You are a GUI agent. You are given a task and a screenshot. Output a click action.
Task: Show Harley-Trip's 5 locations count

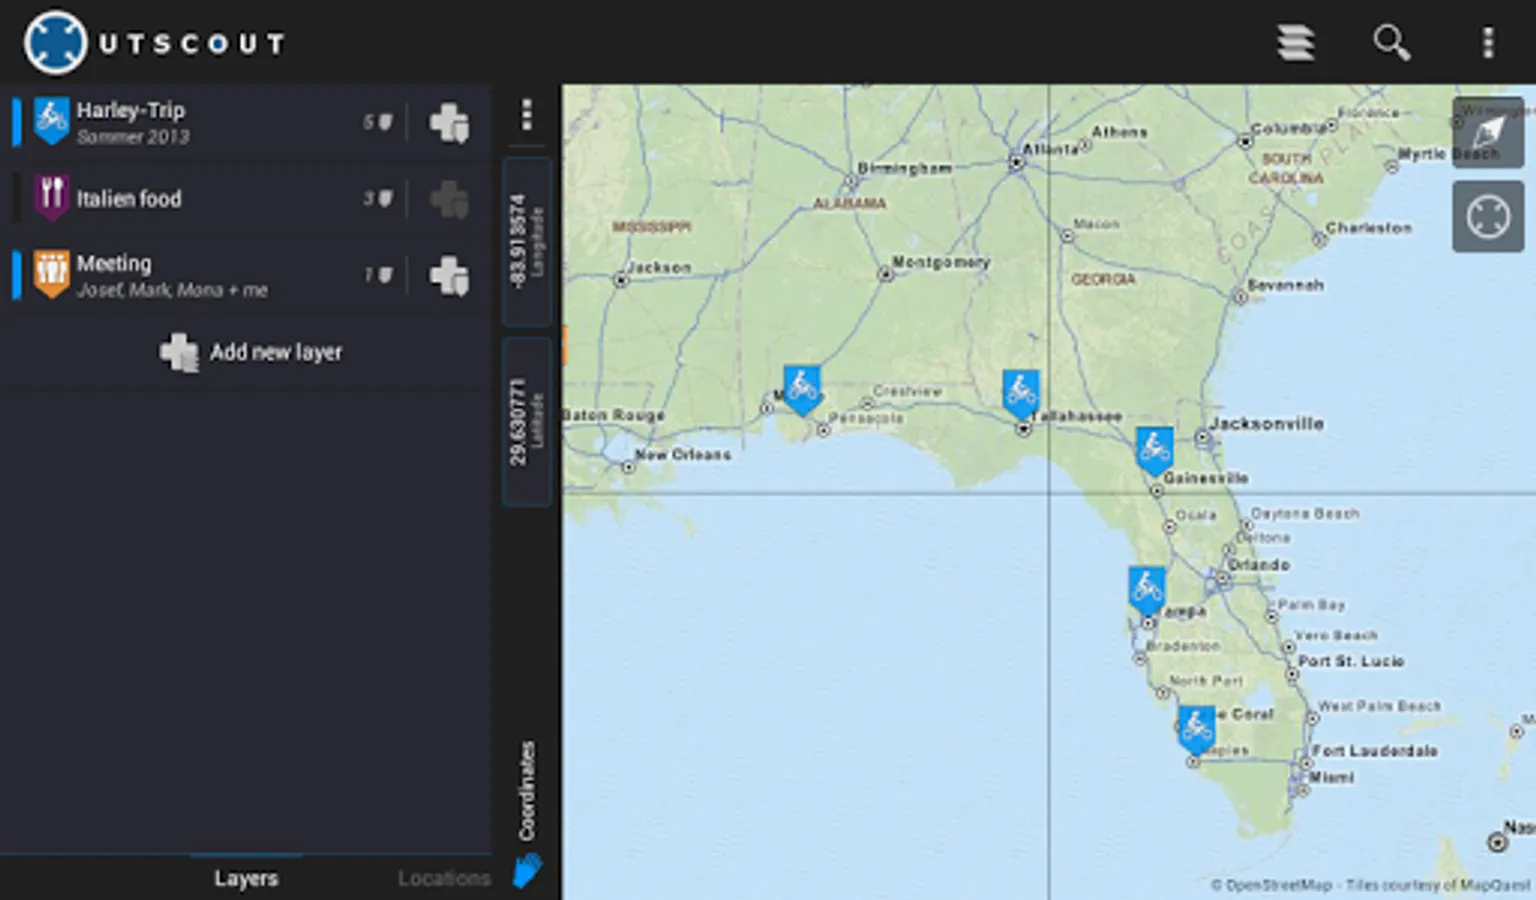click(377, 122)
